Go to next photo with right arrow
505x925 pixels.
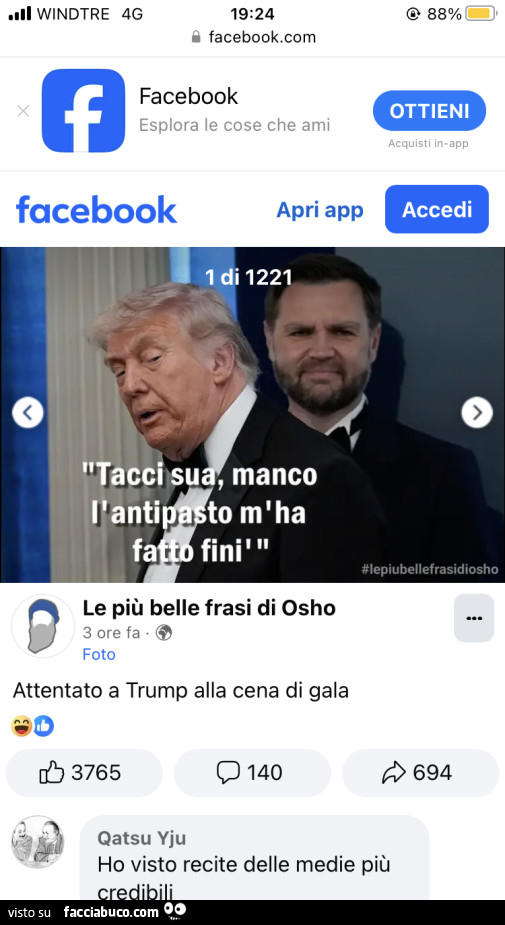pos(477,412)
